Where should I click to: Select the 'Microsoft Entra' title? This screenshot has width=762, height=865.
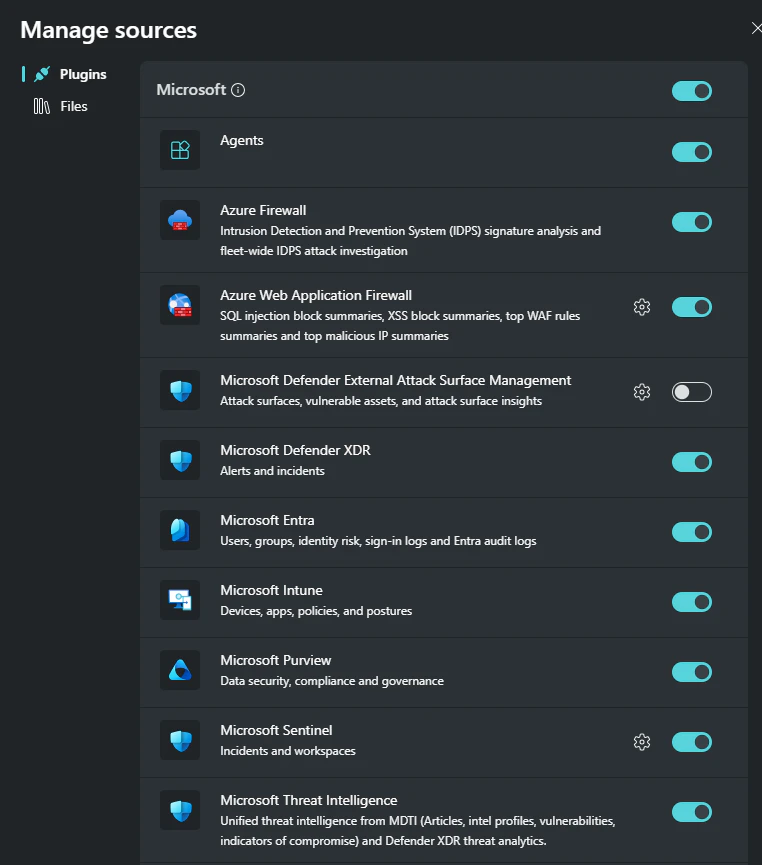pyautogui.click(x=267, y=520)
